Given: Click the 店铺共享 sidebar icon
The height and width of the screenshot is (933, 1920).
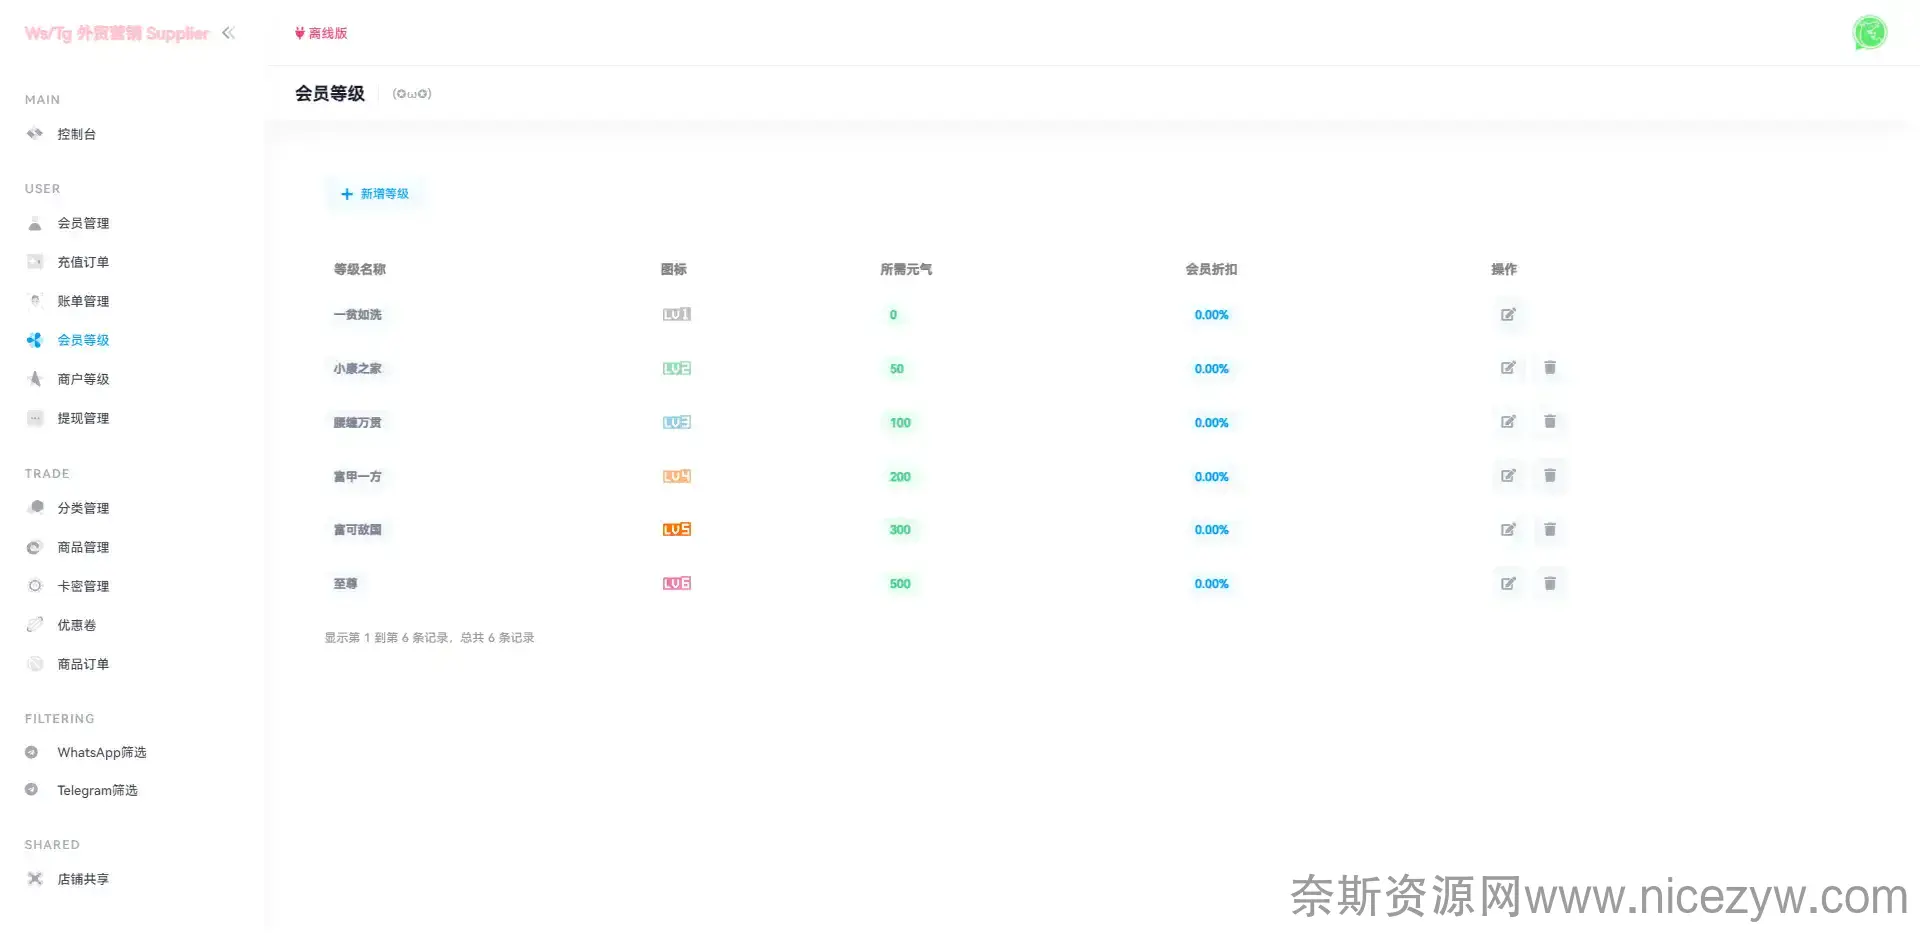Looking at the screenshot, I should pyautogui.click(x=35, y=879).
